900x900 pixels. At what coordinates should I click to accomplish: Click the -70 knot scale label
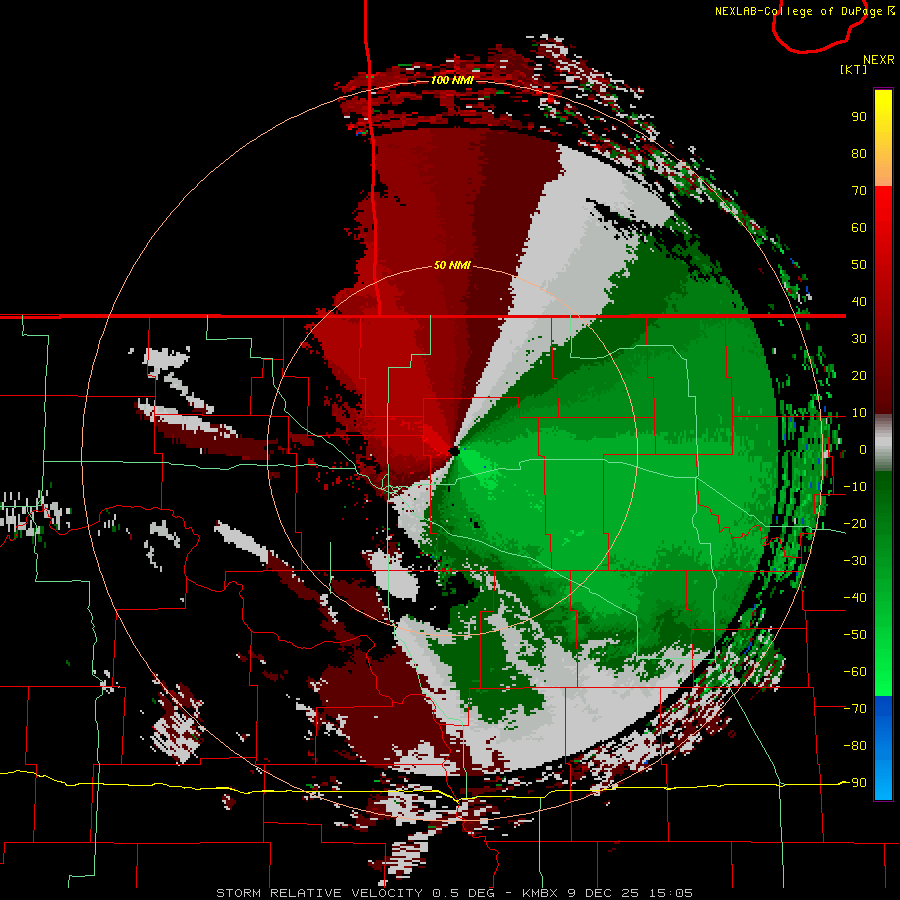tap(855, 708)
